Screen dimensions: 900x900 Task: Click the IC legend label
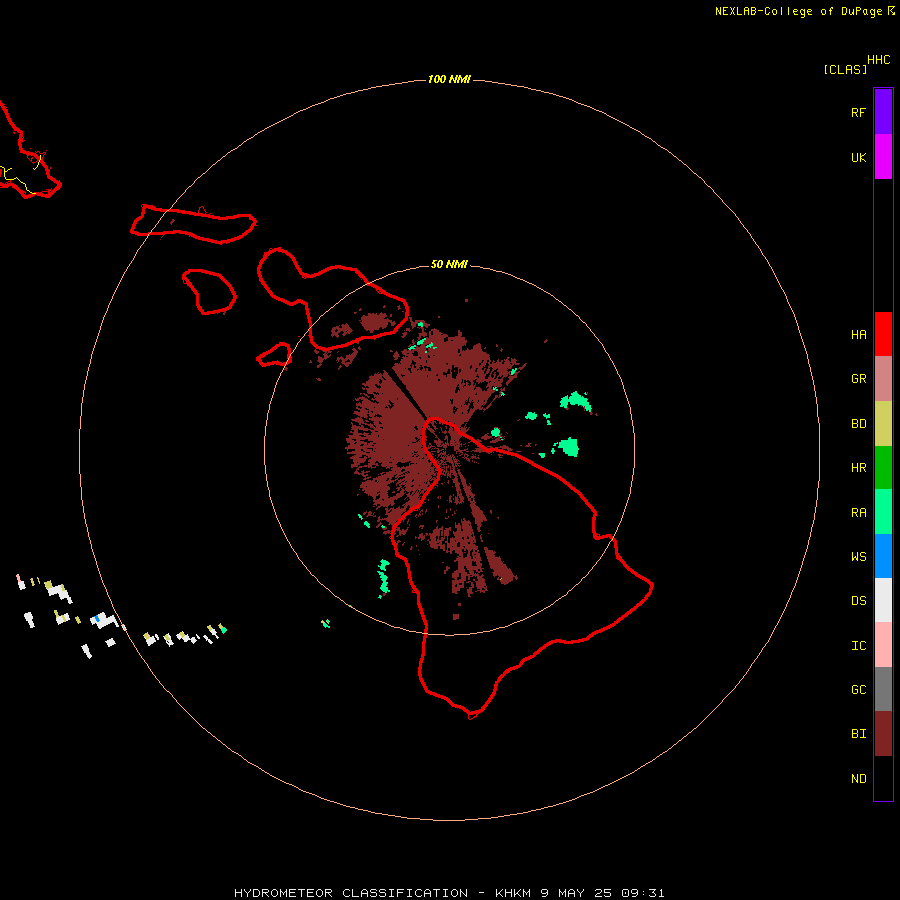click(858, 646)
